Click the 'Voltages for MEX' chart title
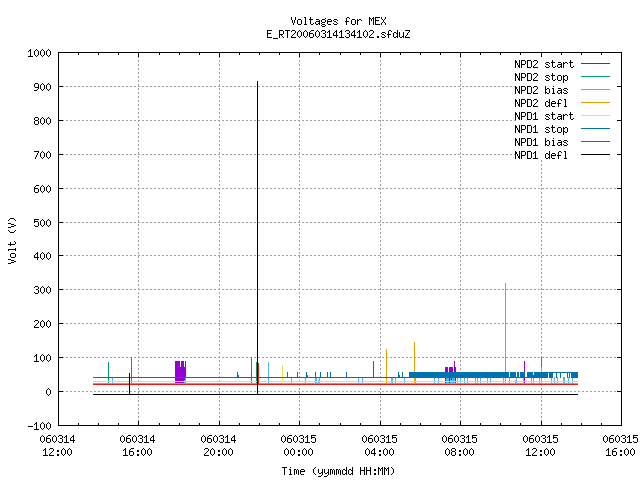 (x=338, y=21)
